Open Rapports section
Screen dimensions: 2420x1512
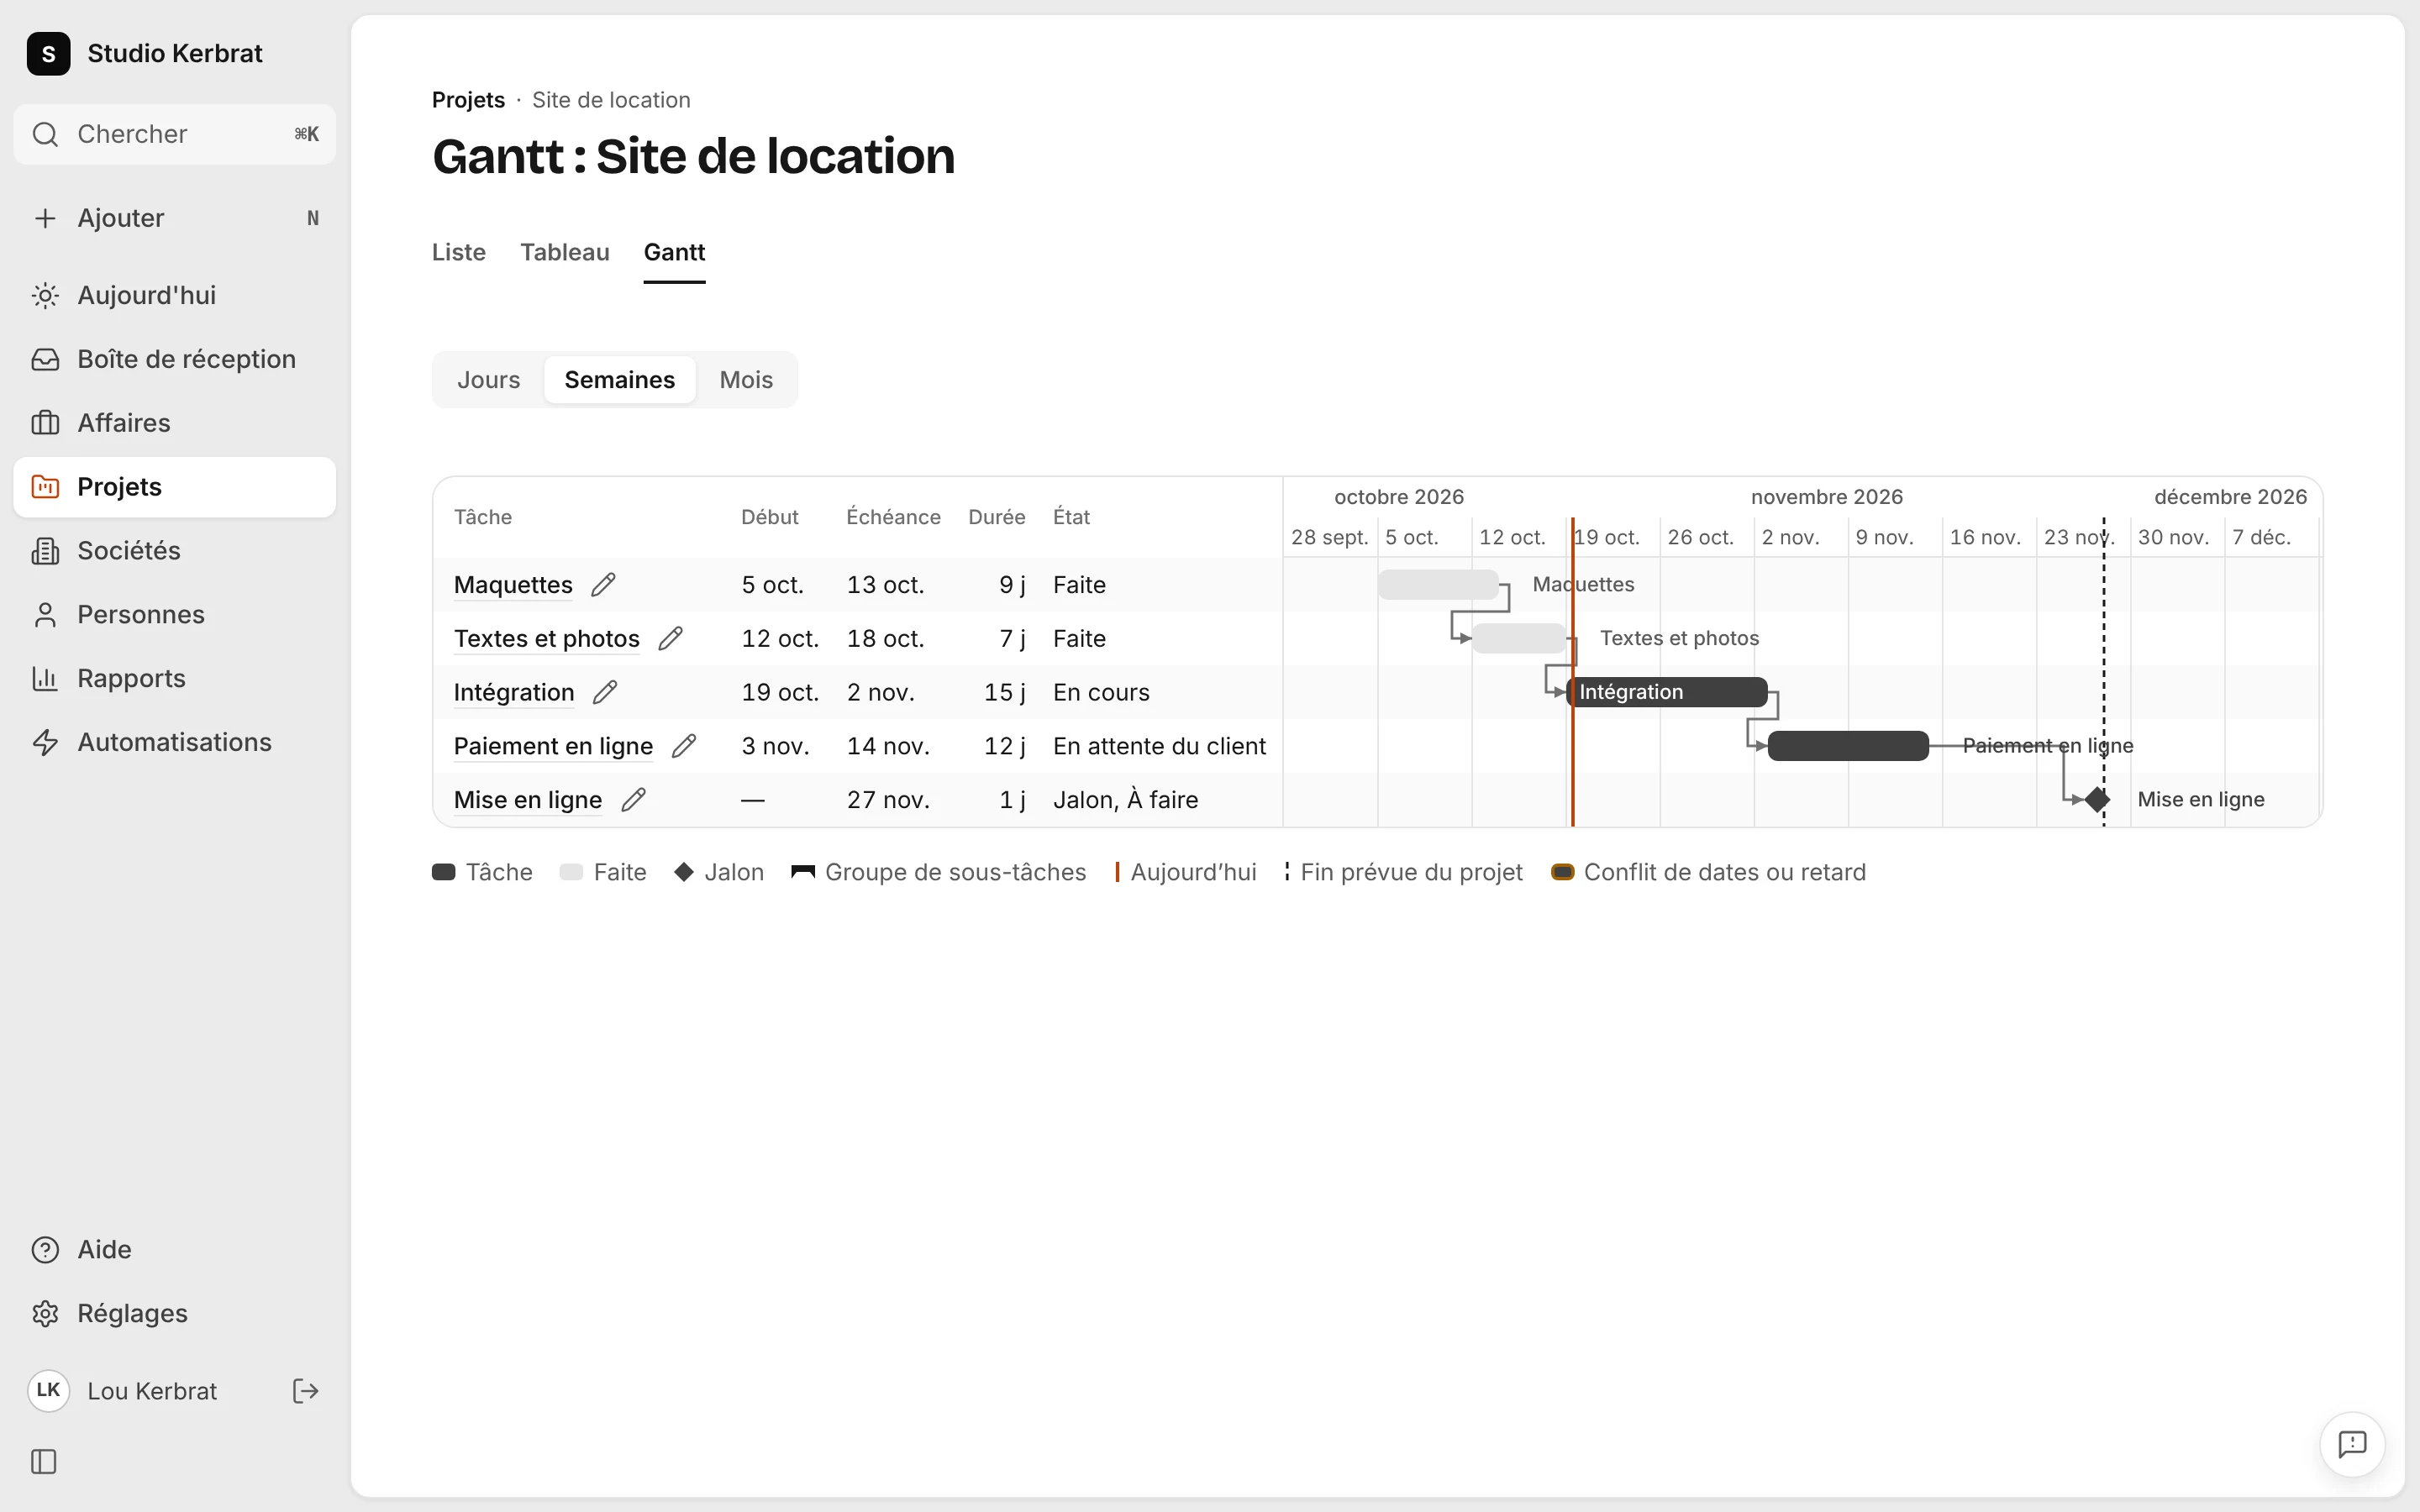point(174,678)
